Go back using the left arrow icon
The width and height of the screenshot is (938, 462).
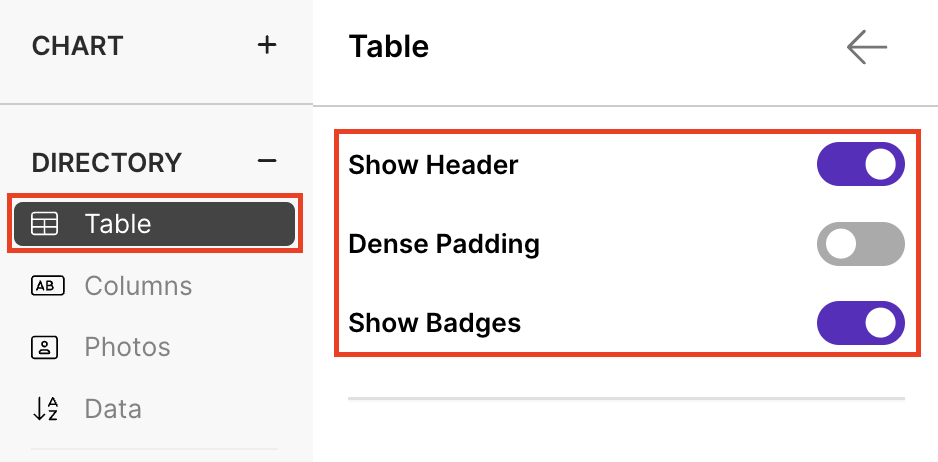pyautogui.click(x=867, y=47)
